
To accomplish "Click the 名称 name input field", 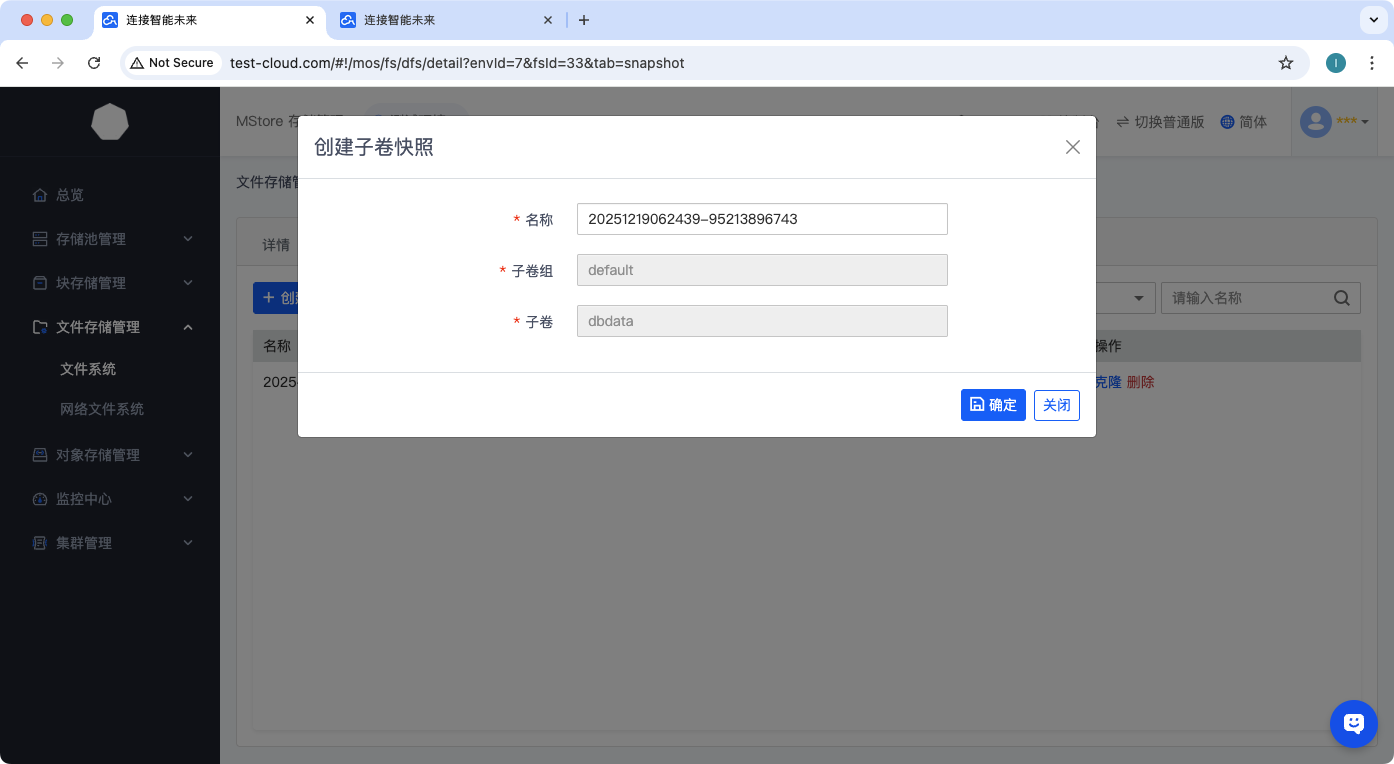I will (761, 219).
